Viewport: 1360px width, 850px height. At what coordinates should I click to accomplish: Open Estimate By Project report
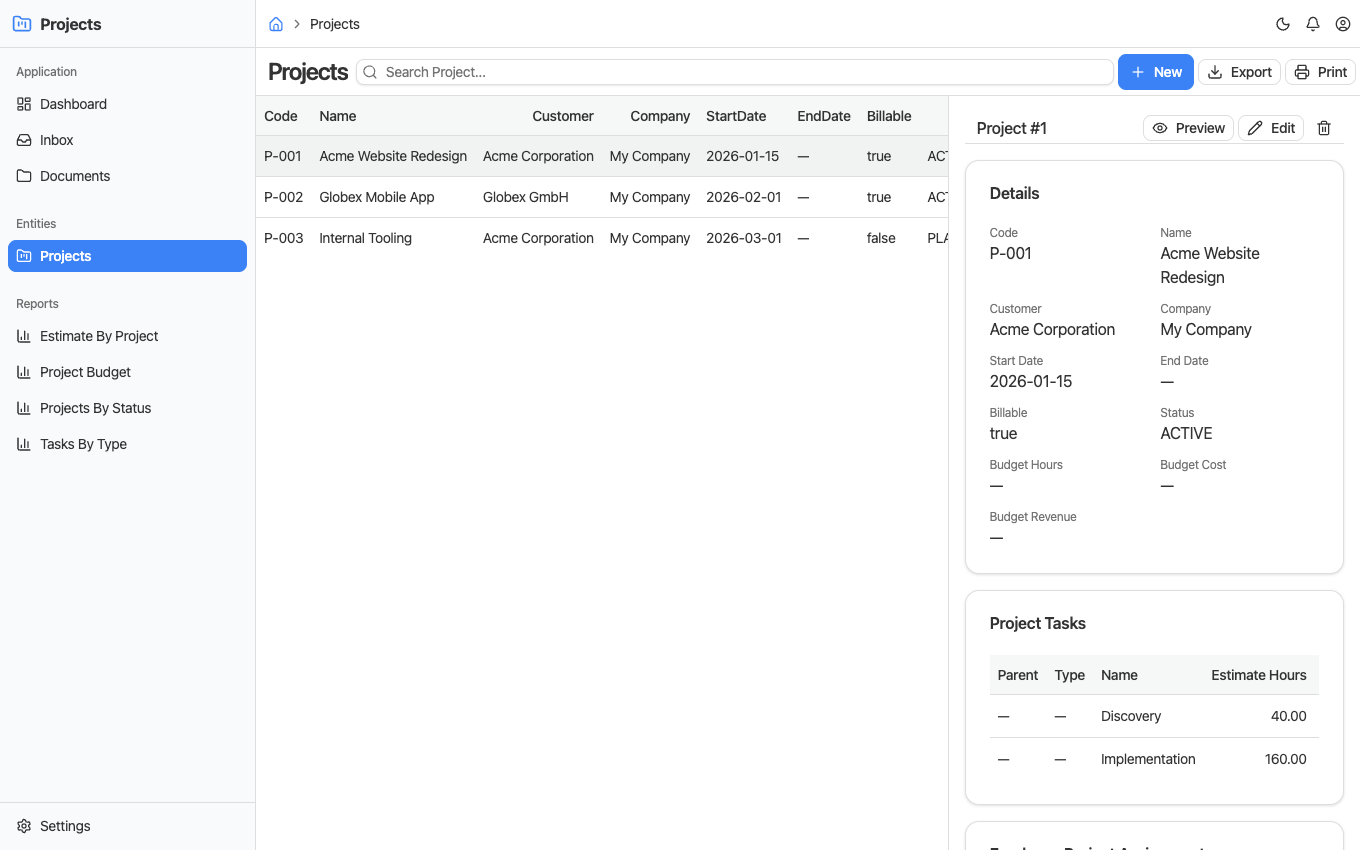pyautogui.click(x=127, y=336)
